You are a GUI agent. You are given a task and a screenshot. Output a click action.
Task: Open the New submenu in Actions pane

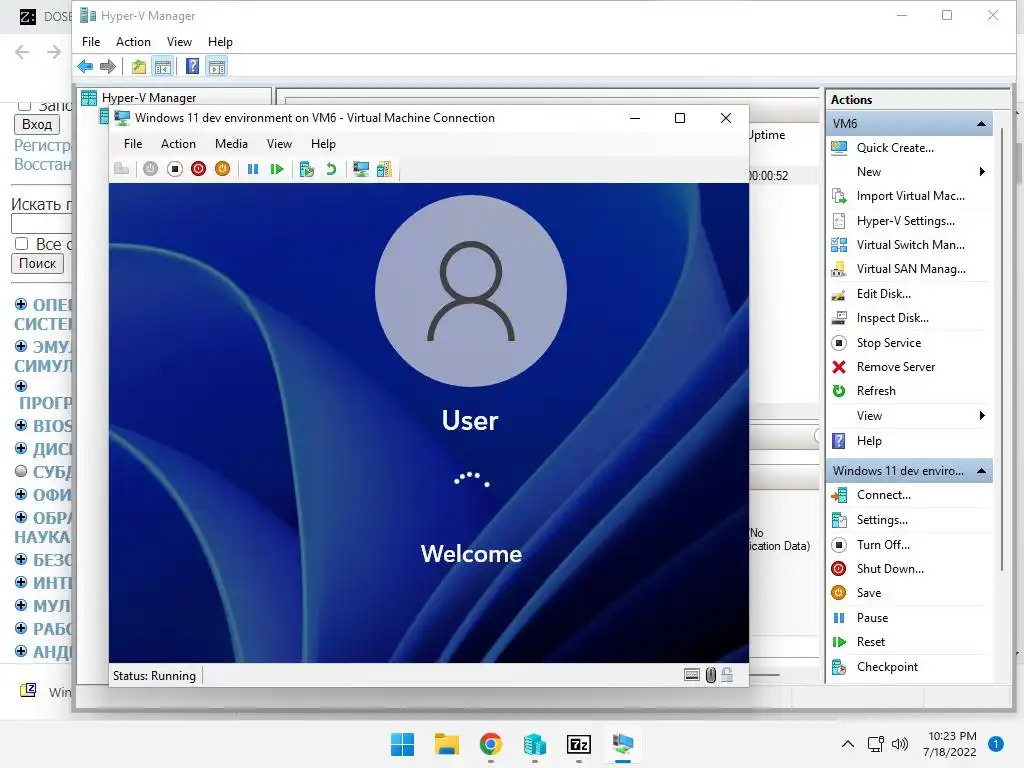(910, 172)
